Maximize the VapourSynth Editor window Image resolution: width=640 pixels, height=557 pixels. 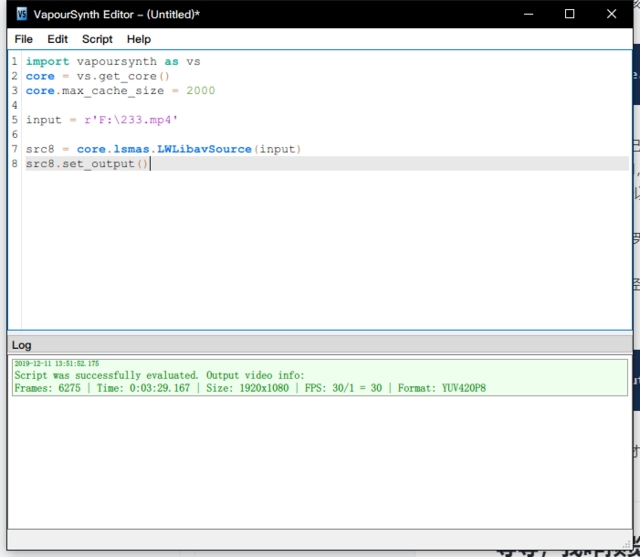569,14
